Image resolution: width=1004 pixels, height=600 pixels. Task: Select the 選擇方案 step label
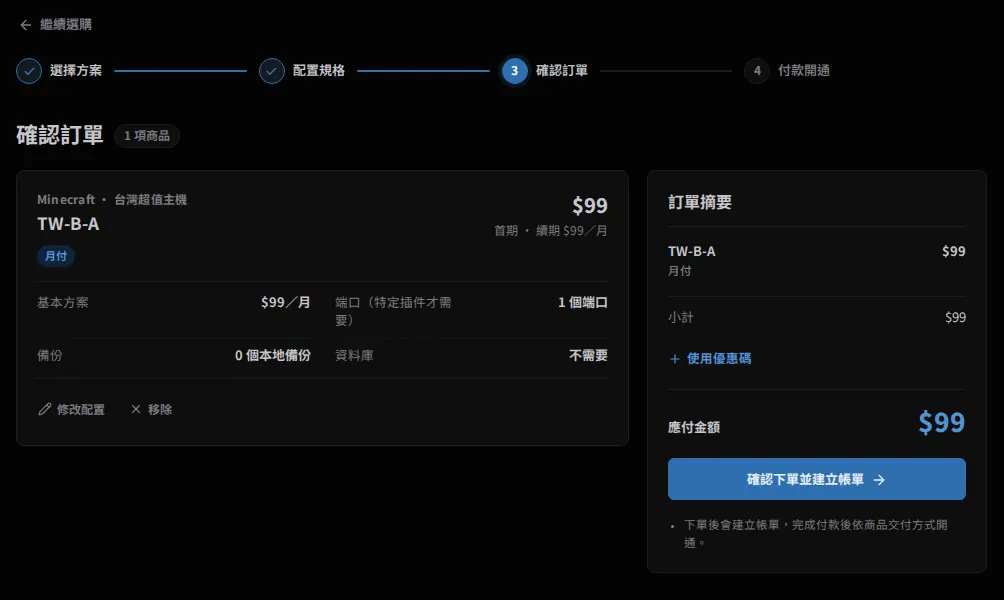76,70
